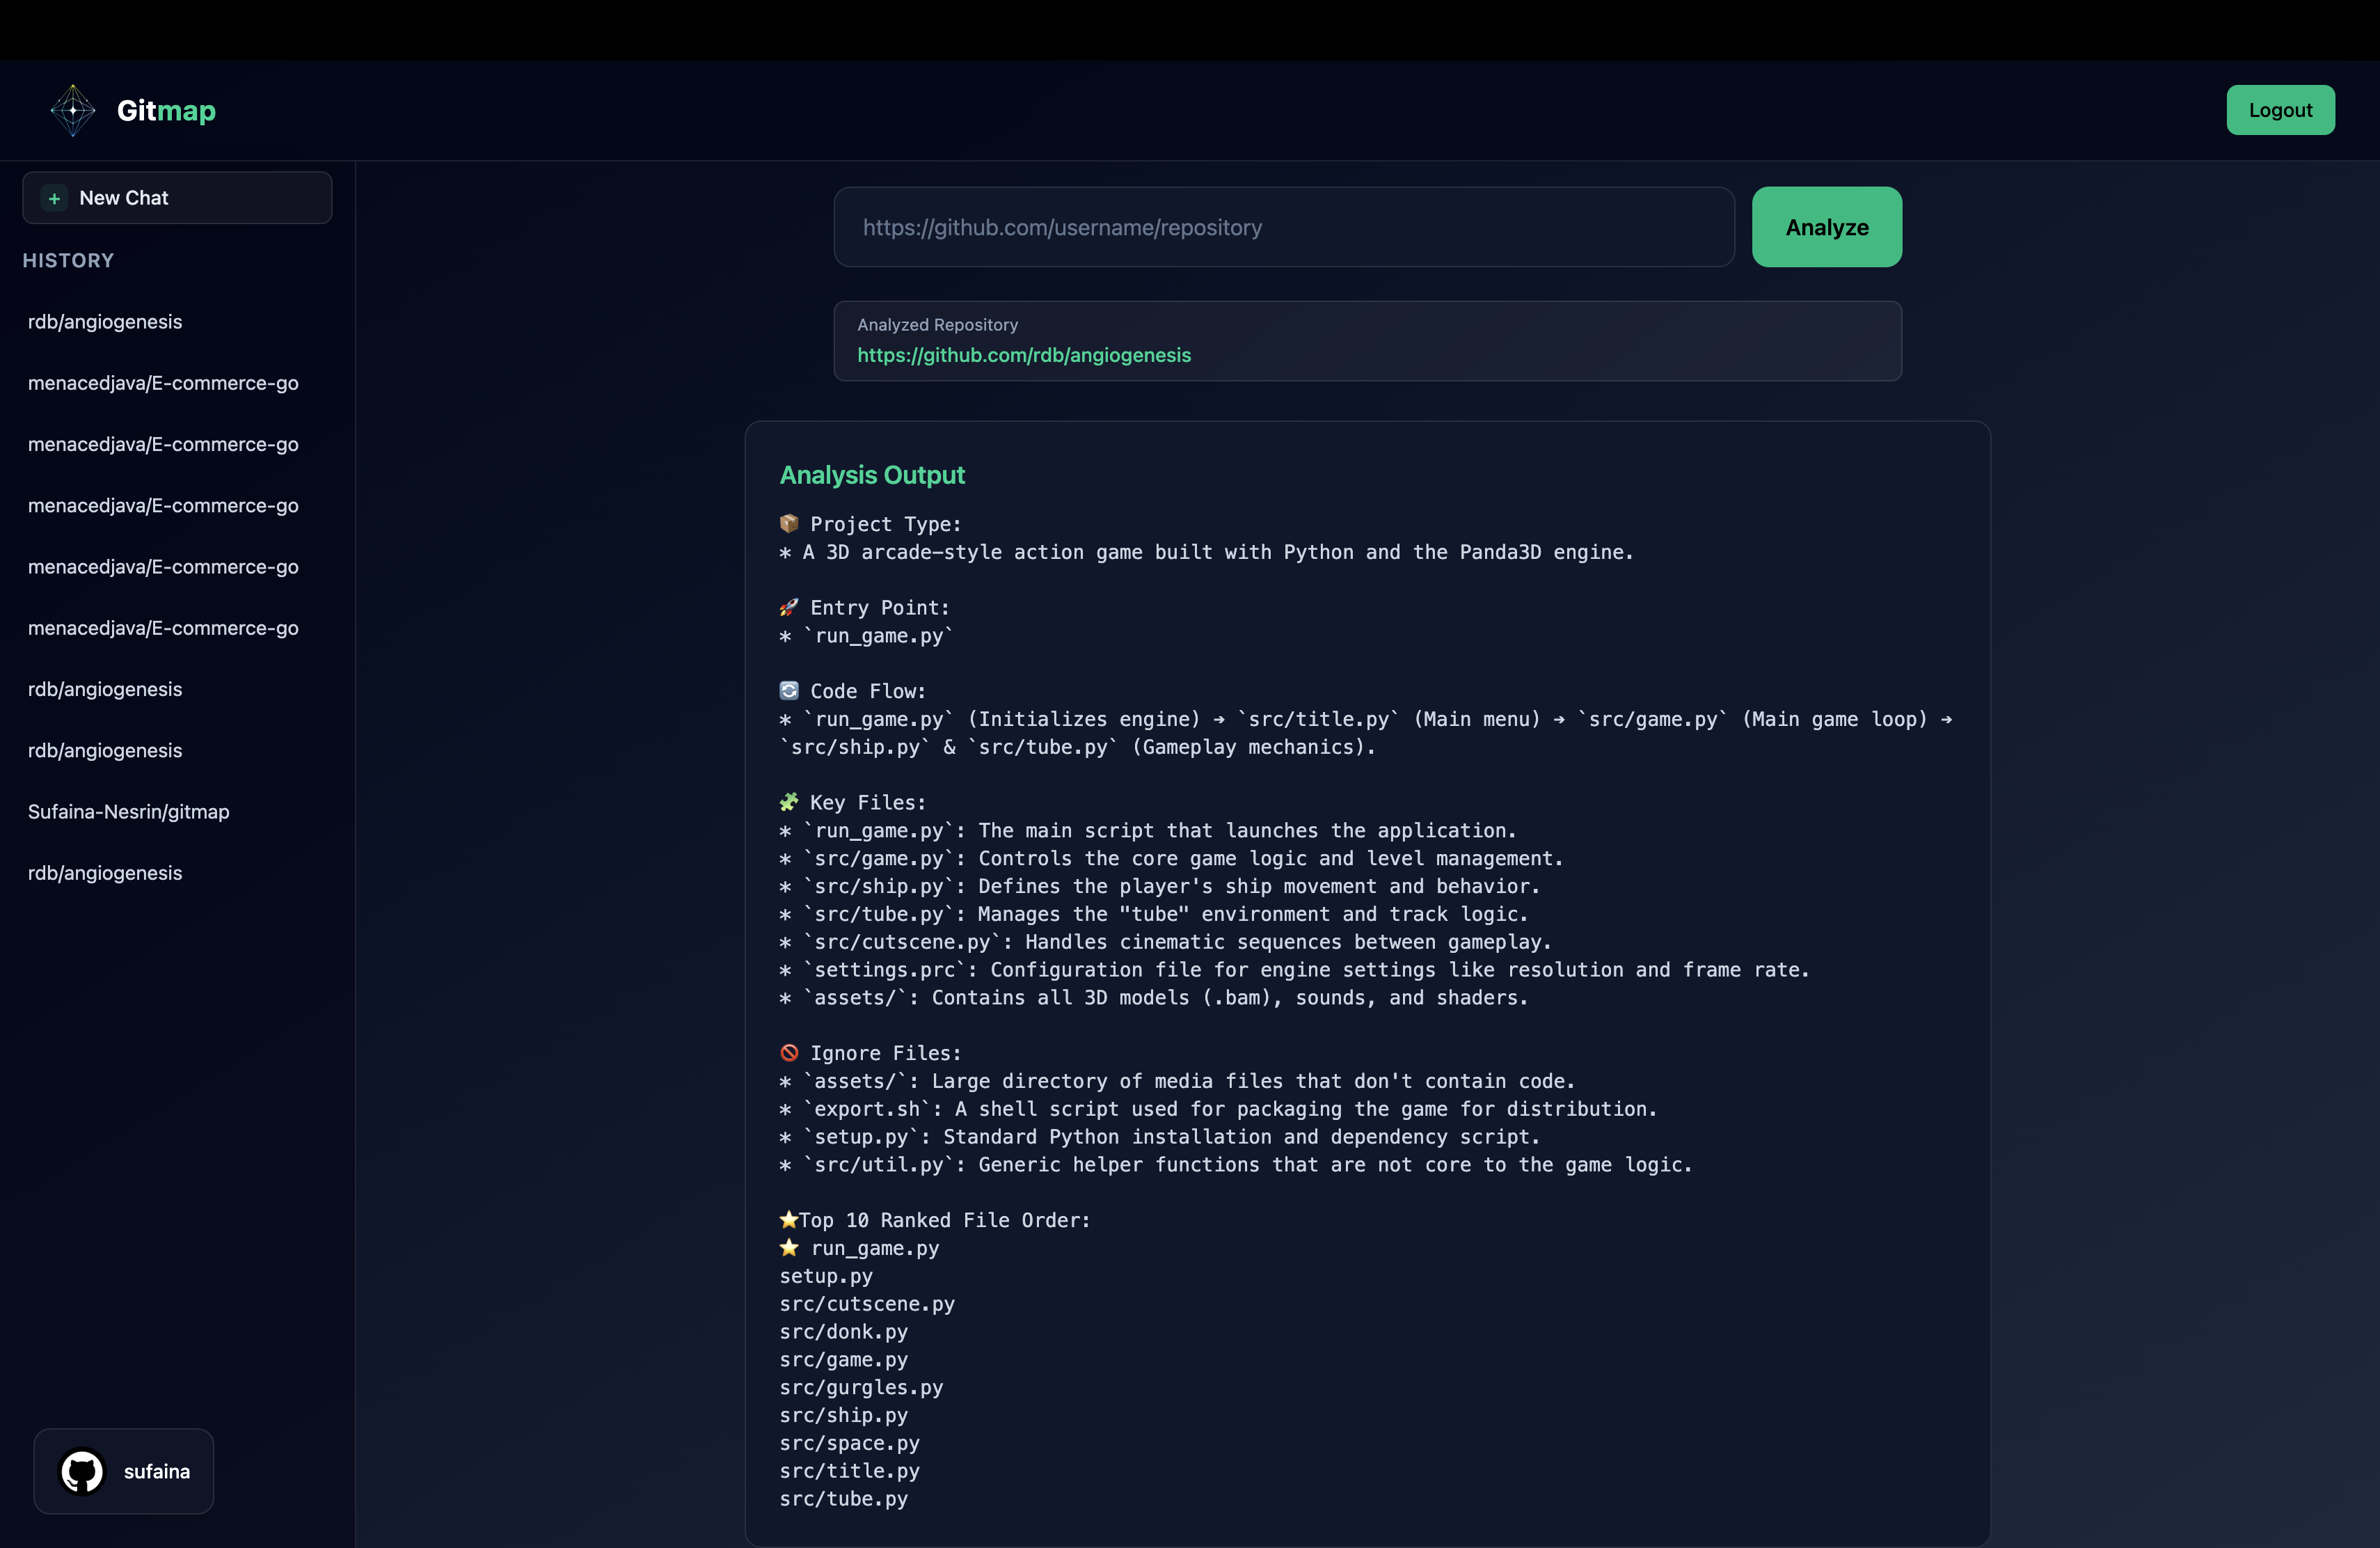Start a New Chat
Viewport: 2380px width, 1548px height.
pos(177,198)
